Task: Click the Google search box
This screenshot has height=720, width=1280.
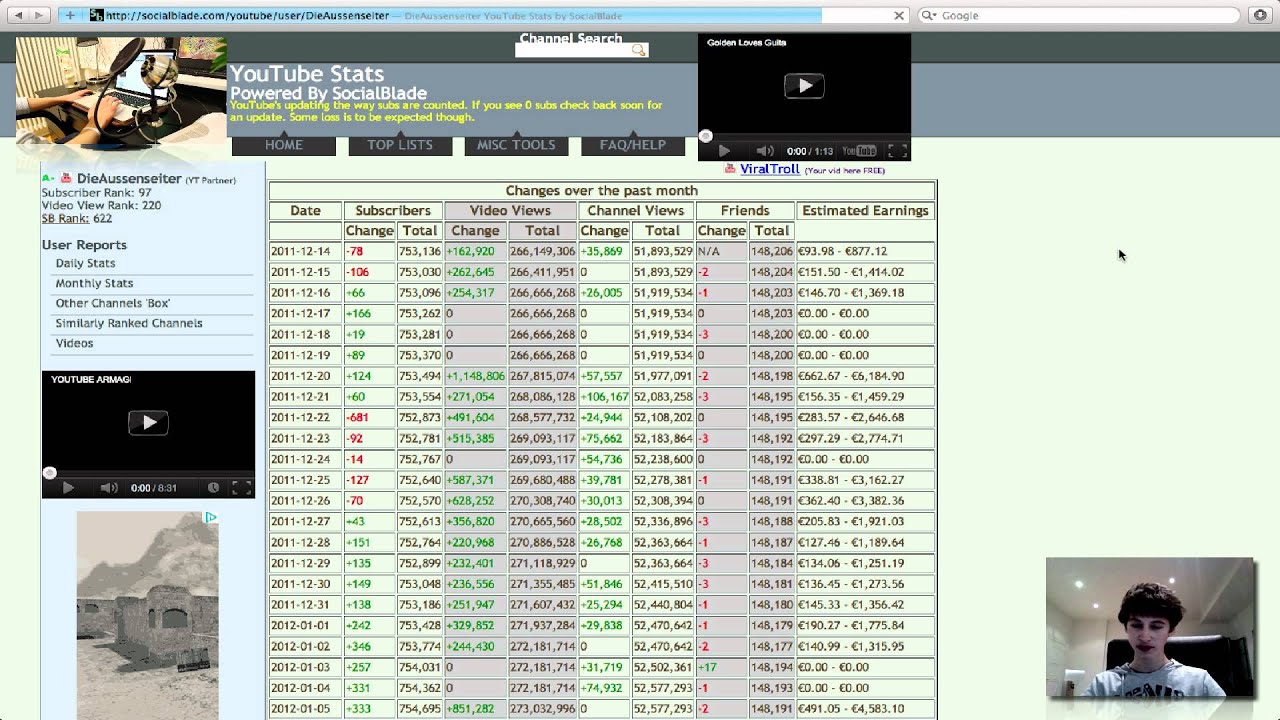Action: pos(1078,15)
